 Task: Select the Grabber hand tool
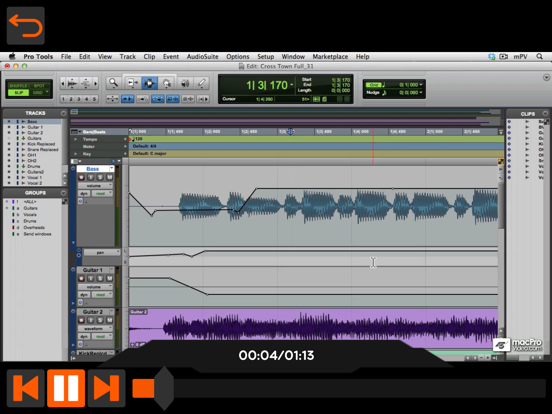coord(167,83)
